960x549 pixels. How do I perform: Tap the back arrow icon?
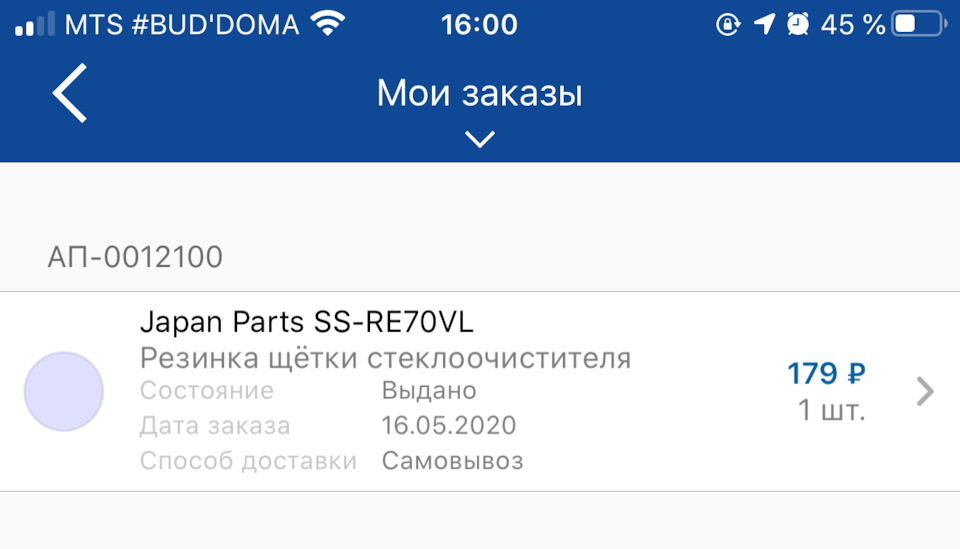coord(70,93)
